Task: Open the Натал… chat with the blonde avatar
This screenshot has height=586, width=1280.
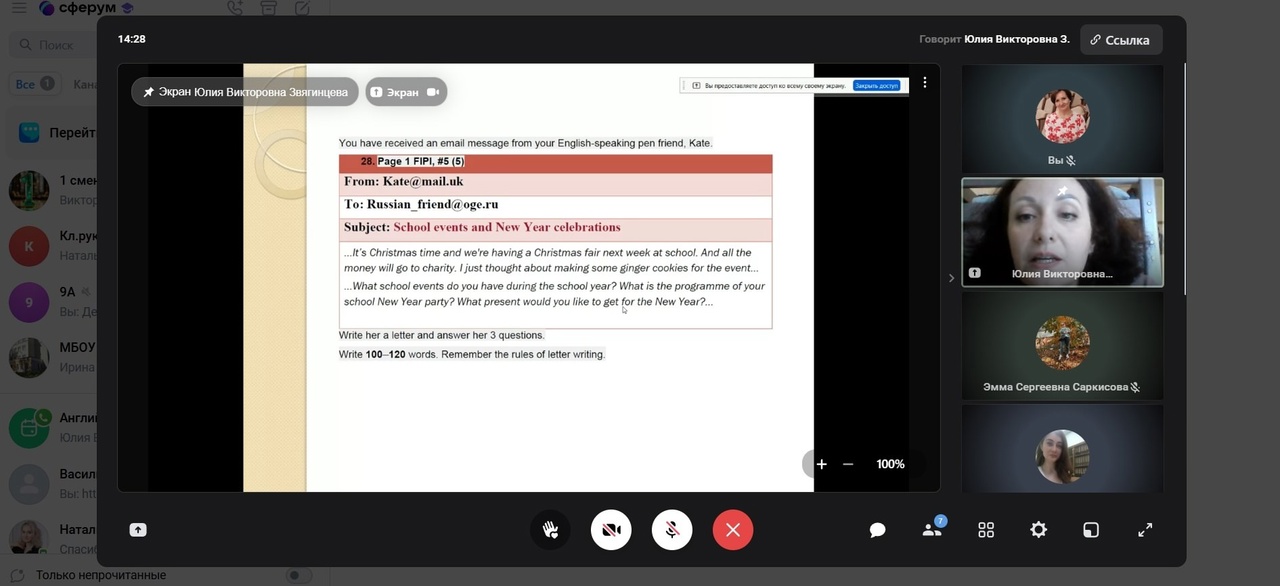Action: click(x=53, y=538)
